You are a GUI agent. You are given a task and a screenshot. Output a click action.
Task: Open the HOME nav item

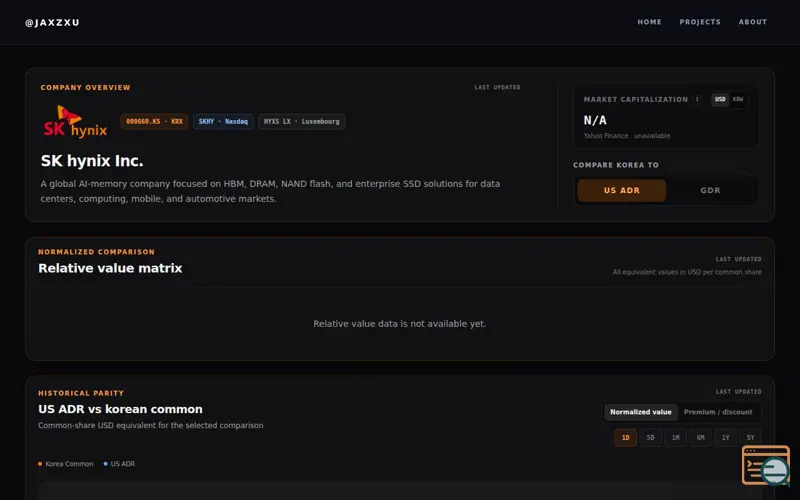(x=649, y=22)
